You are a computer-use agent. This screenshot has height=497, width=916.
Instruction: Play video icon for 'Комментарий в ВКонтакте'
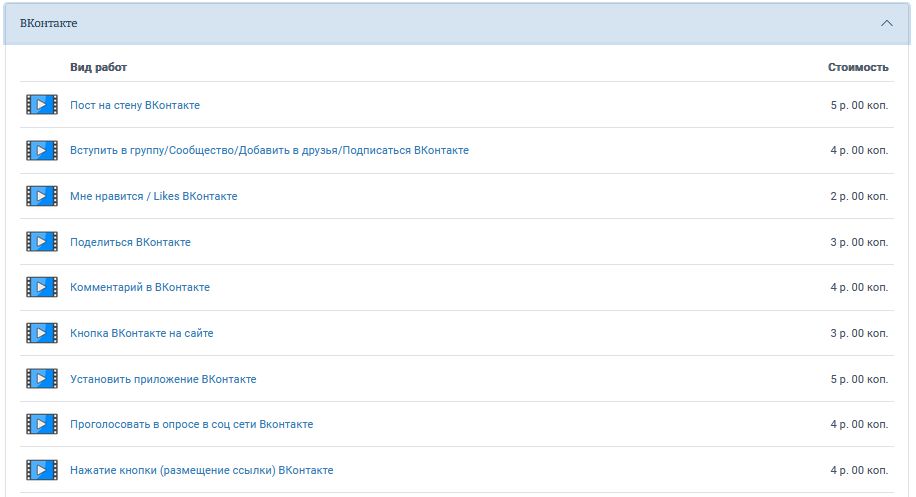point(41,288)
